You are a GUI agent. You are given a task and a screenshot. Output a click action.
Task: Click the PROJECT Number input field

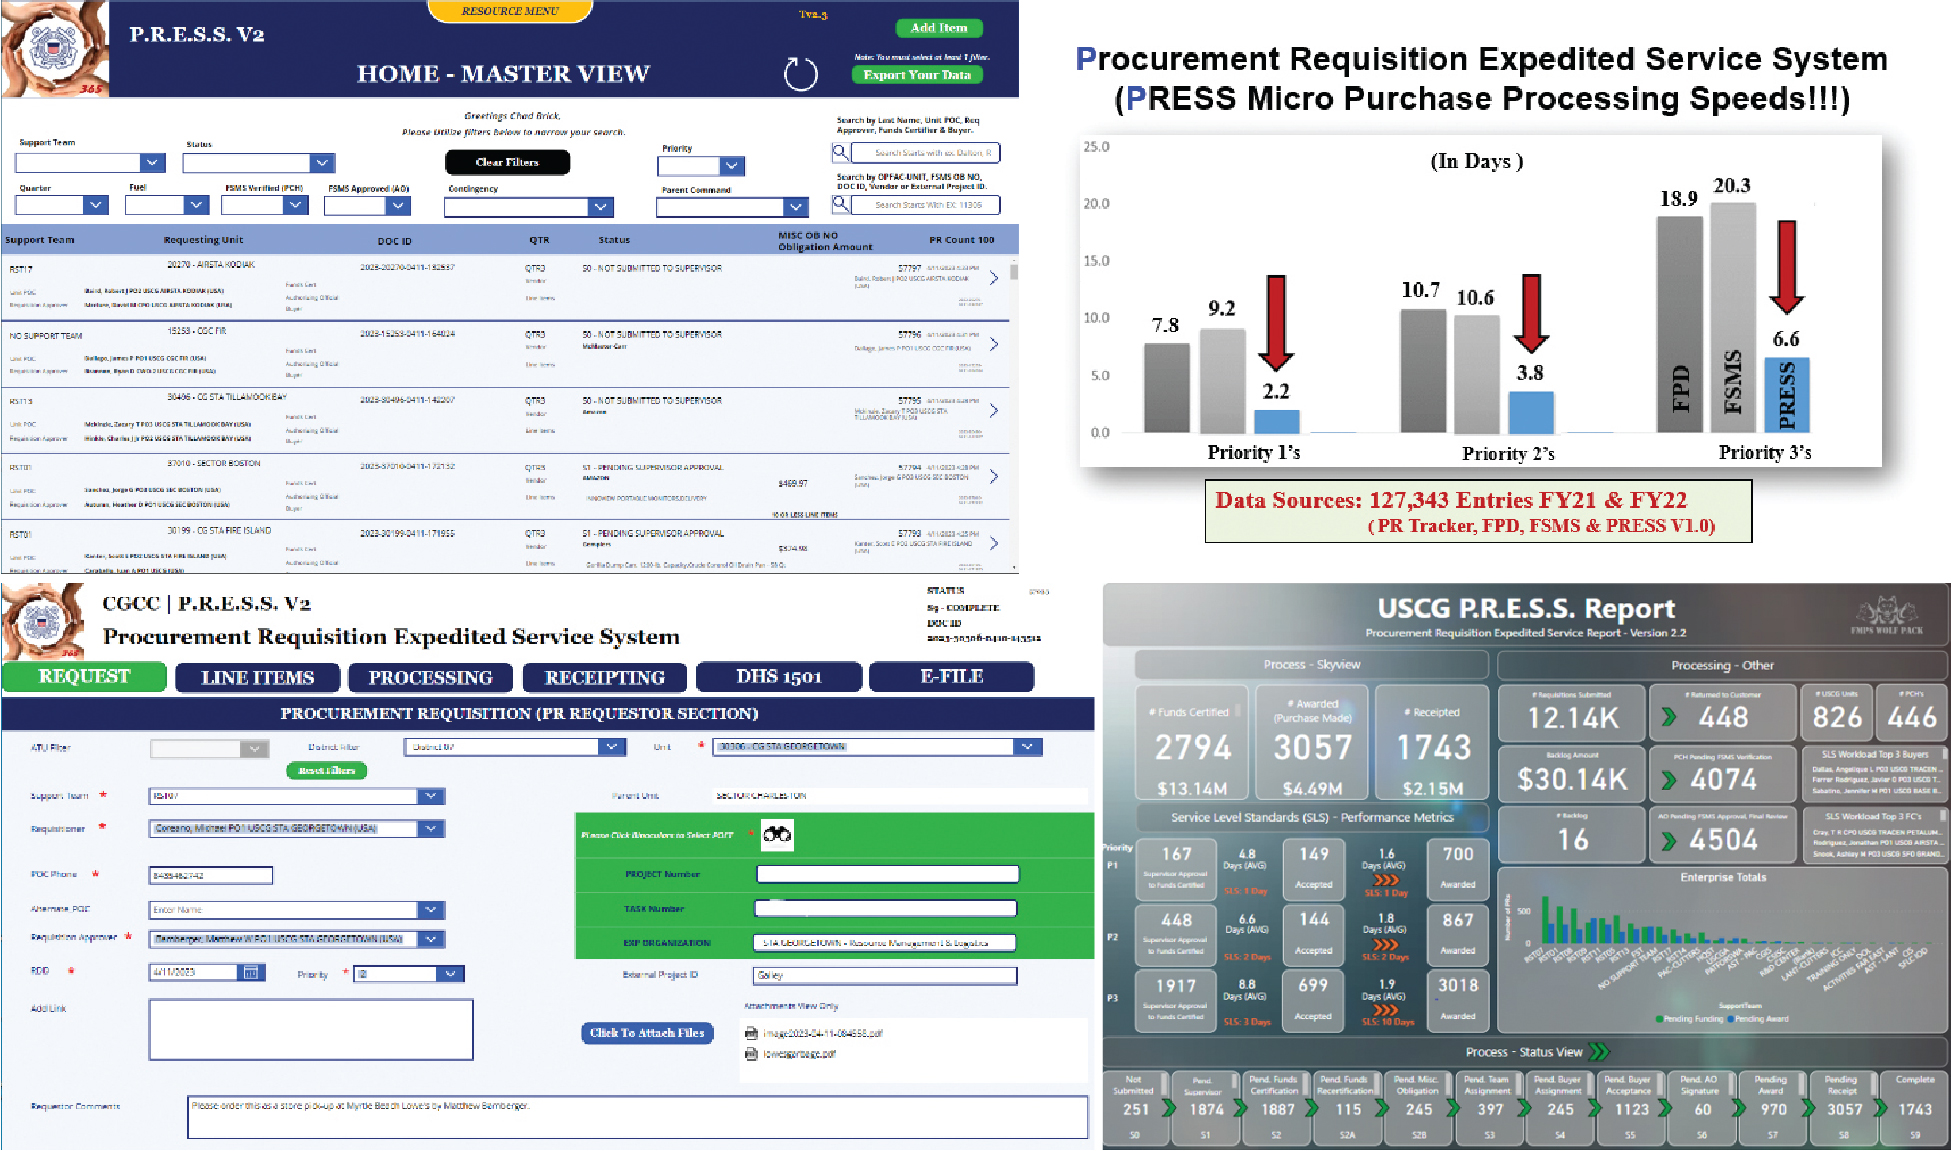887,874
